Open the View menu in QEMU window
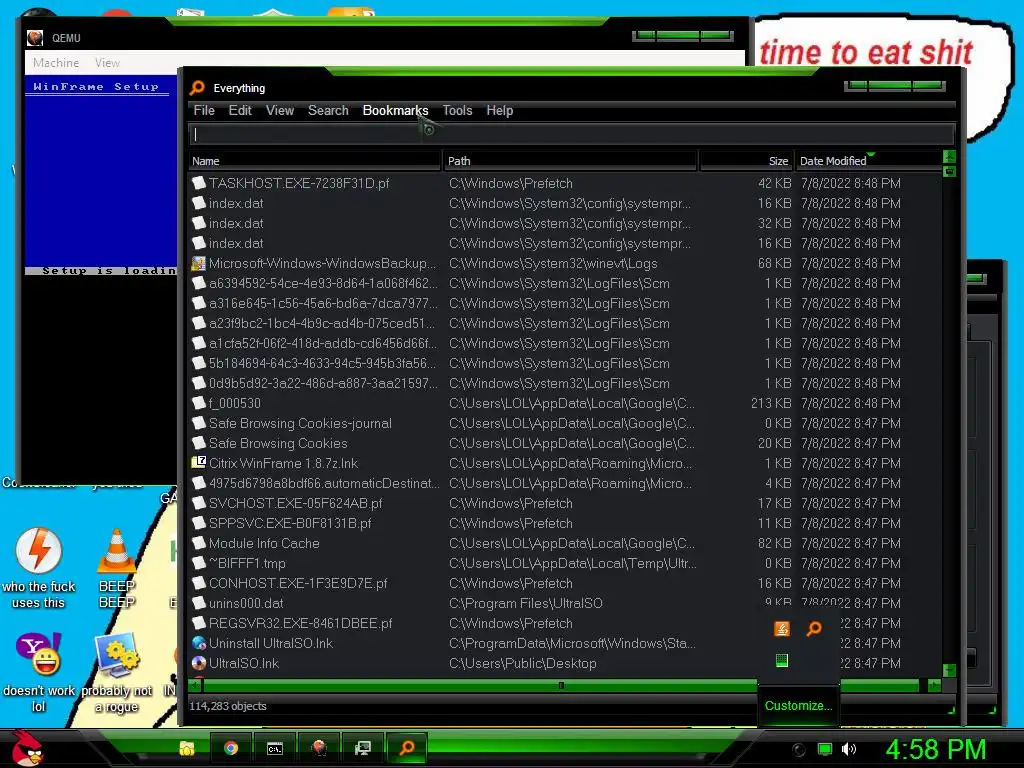1024x768 pixels. tap(107, 63)
